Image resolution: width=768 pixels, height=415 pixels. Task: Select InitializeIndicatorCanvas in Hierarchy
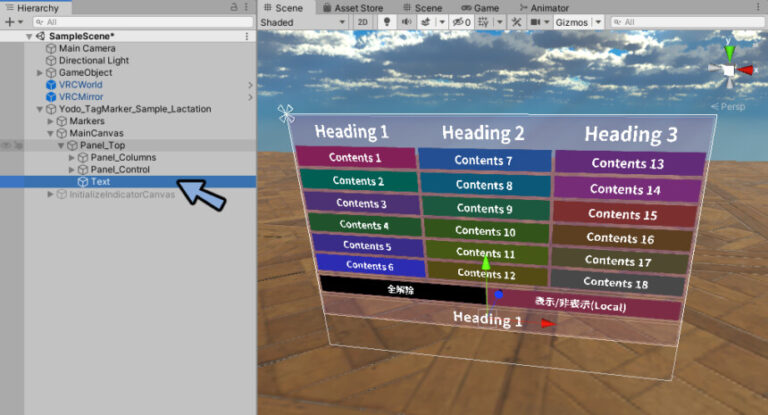pos(122,195)
